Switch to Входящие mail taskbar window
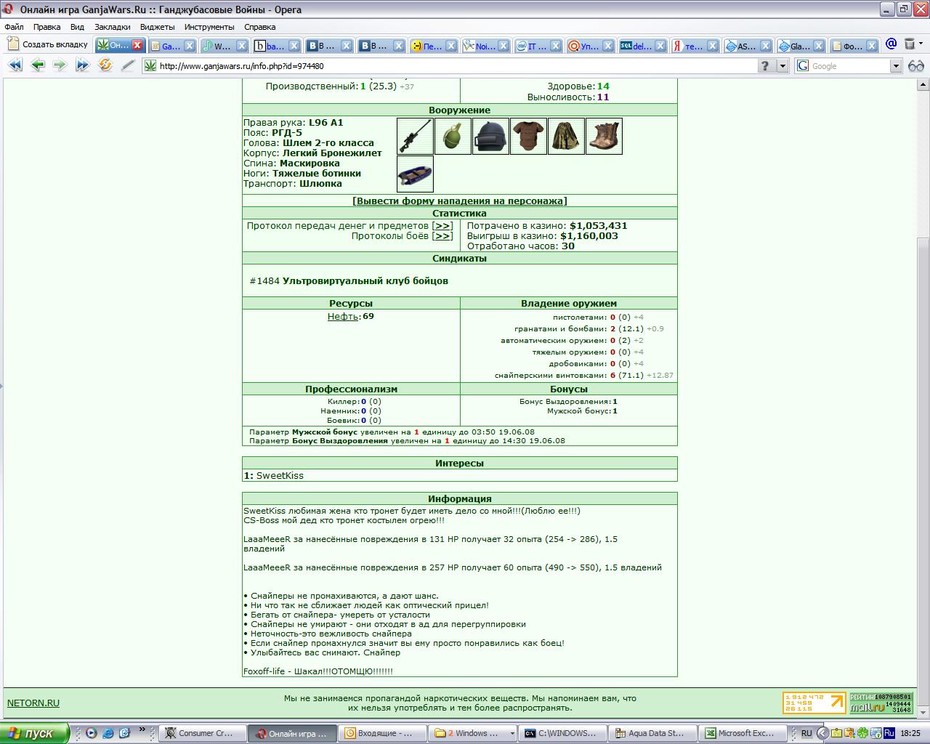 point(383,733)
